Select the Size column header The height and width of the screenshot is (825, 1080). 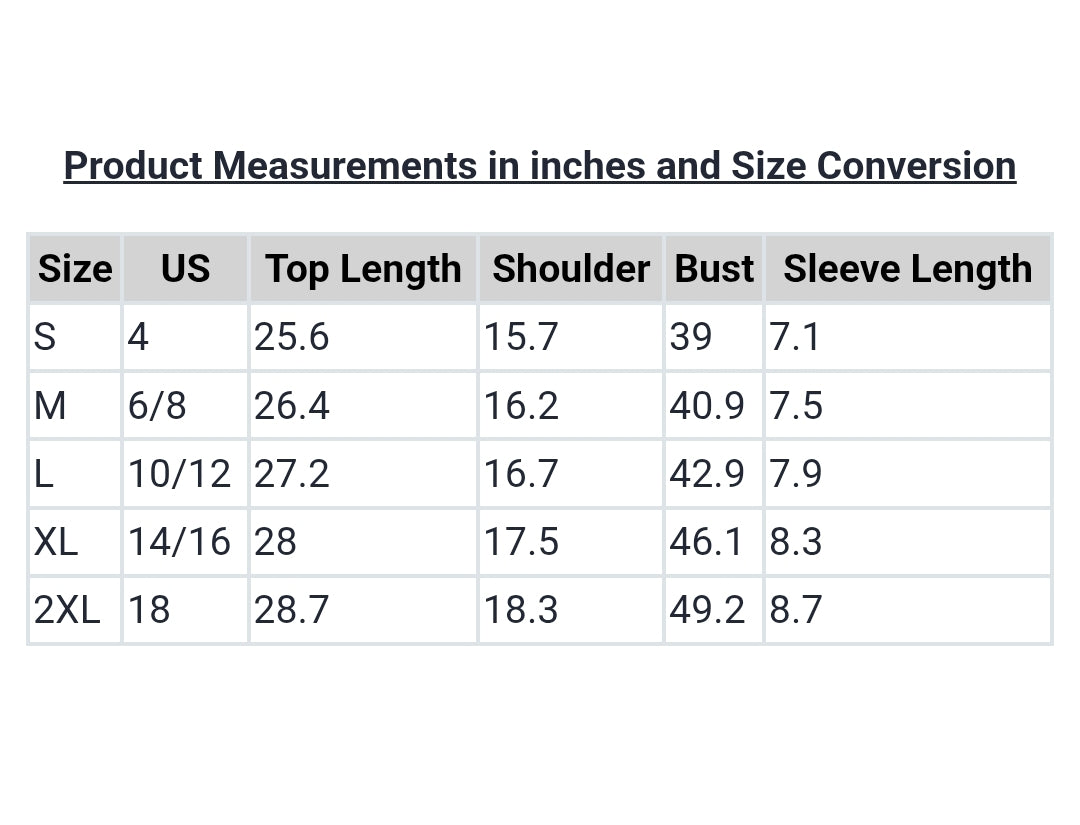point(75,269)
